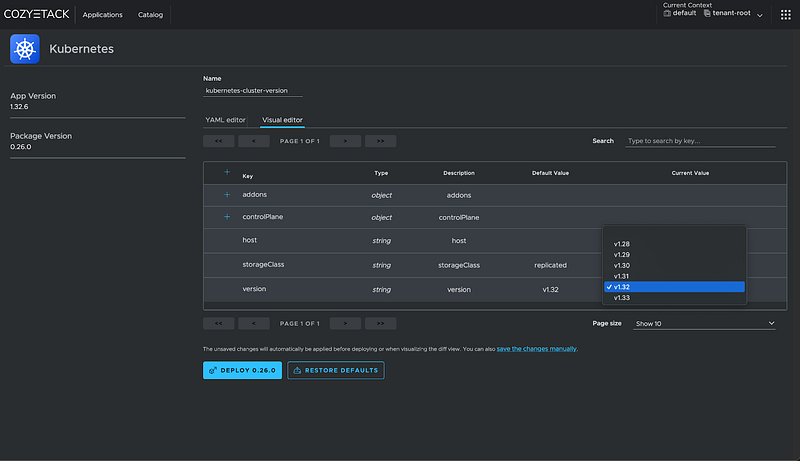This screenshot has height=461, width=800.
Task: Pick the checked v1.32 version option
Action: (x=622, y=287)
